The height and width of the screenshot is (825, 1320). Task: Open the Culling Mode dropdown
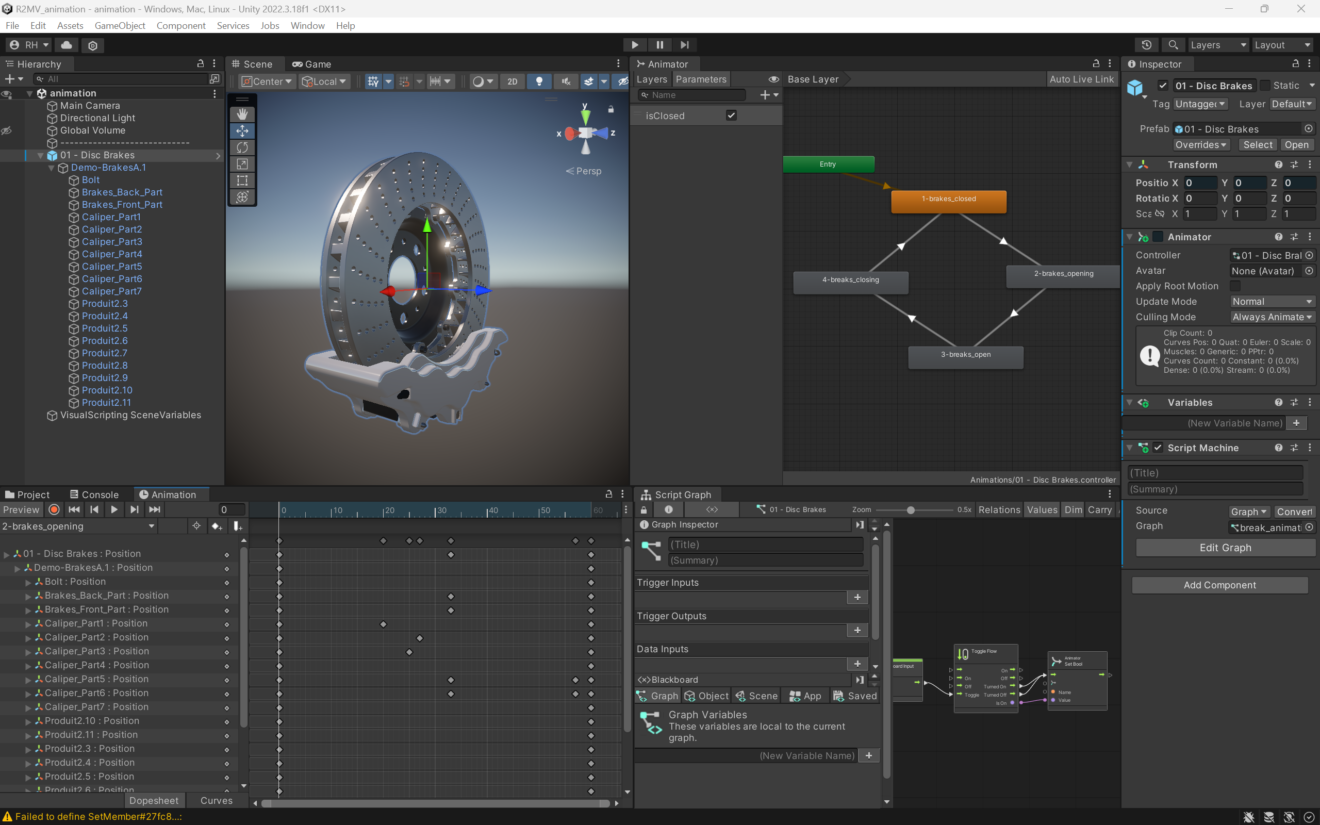click(x=1272, y=317)
